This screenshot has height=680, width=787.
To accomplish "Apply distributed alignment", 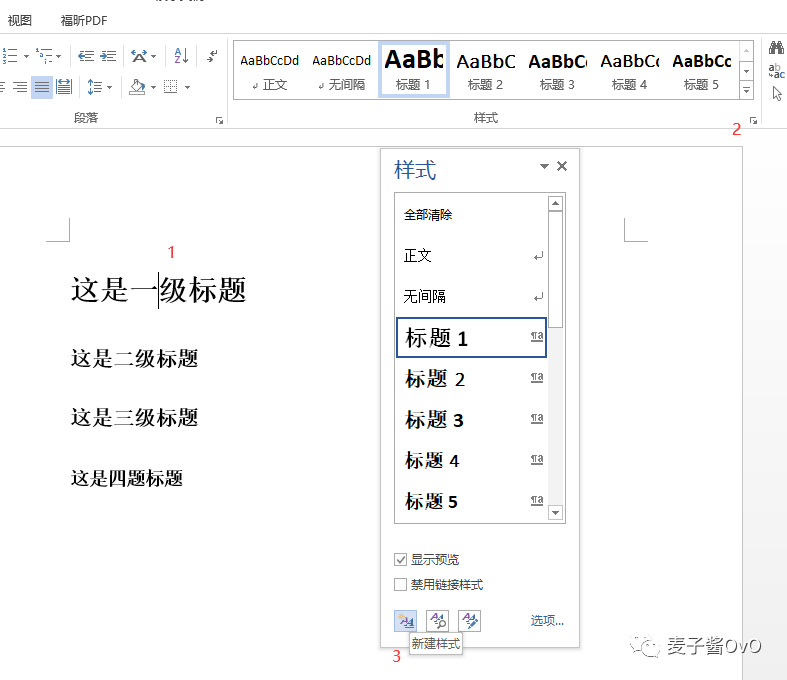I will tap(64, 87).
